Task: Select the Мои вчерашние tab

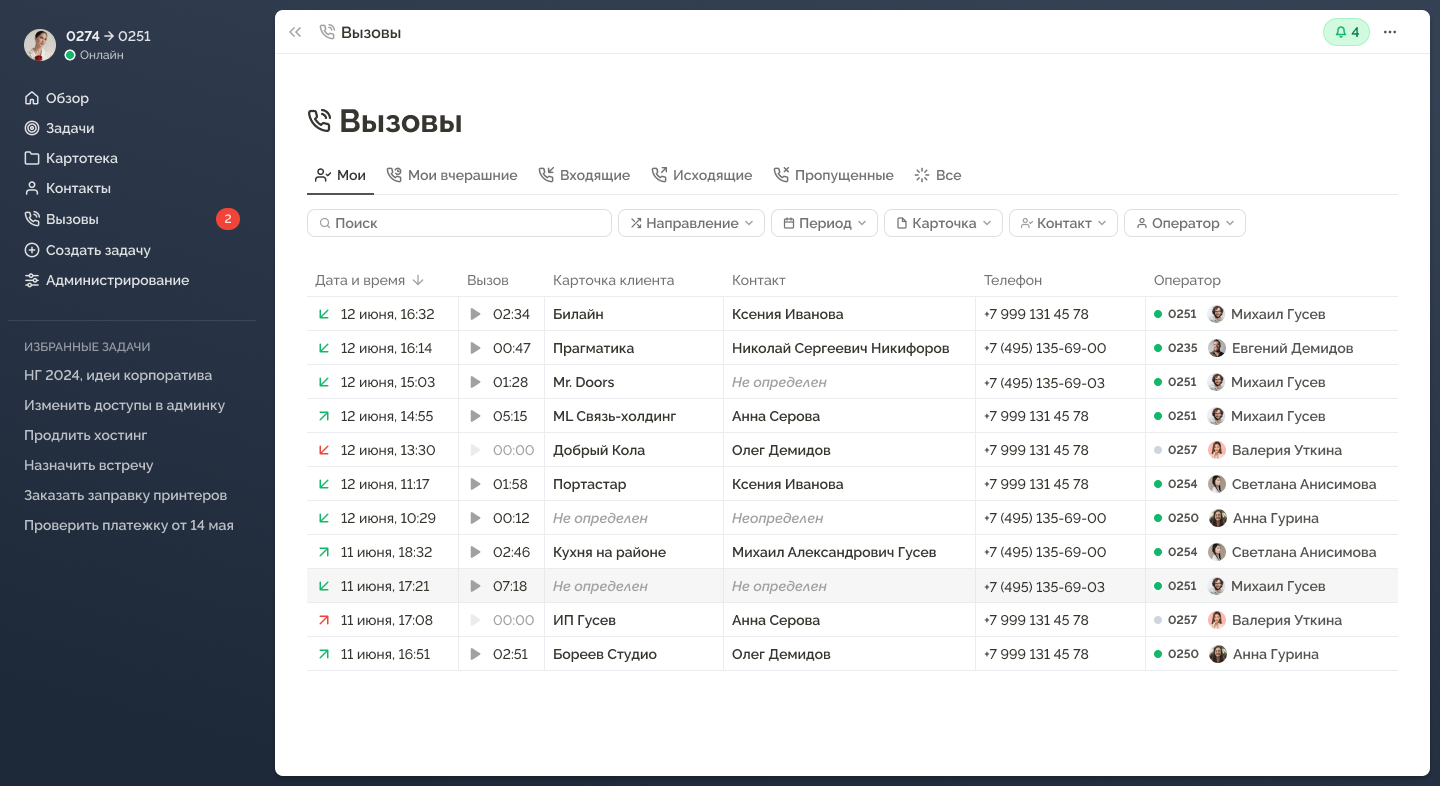Action: (452, 175)
